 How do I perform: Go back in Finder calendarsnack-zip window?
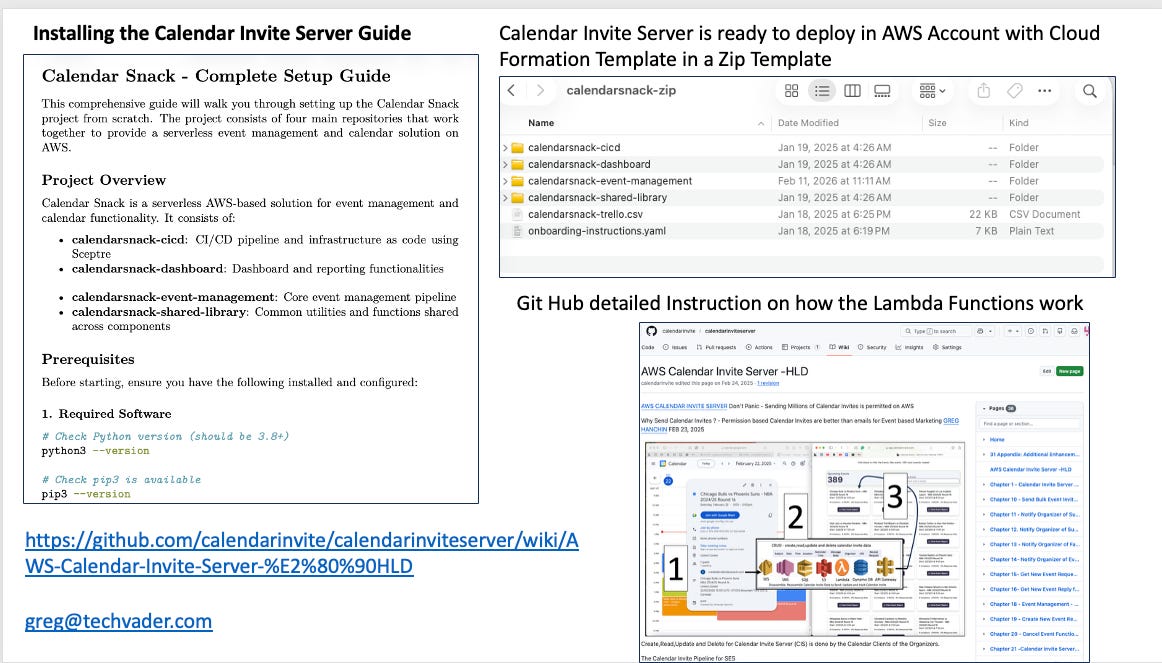point(511,90)
